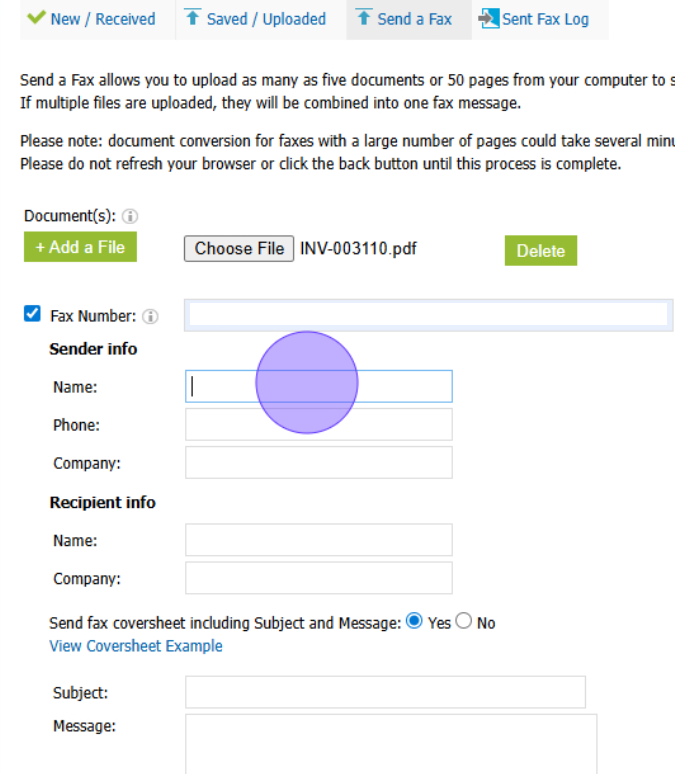
Task: Select Yes for fax coversheet
Action: pos(414,621)
